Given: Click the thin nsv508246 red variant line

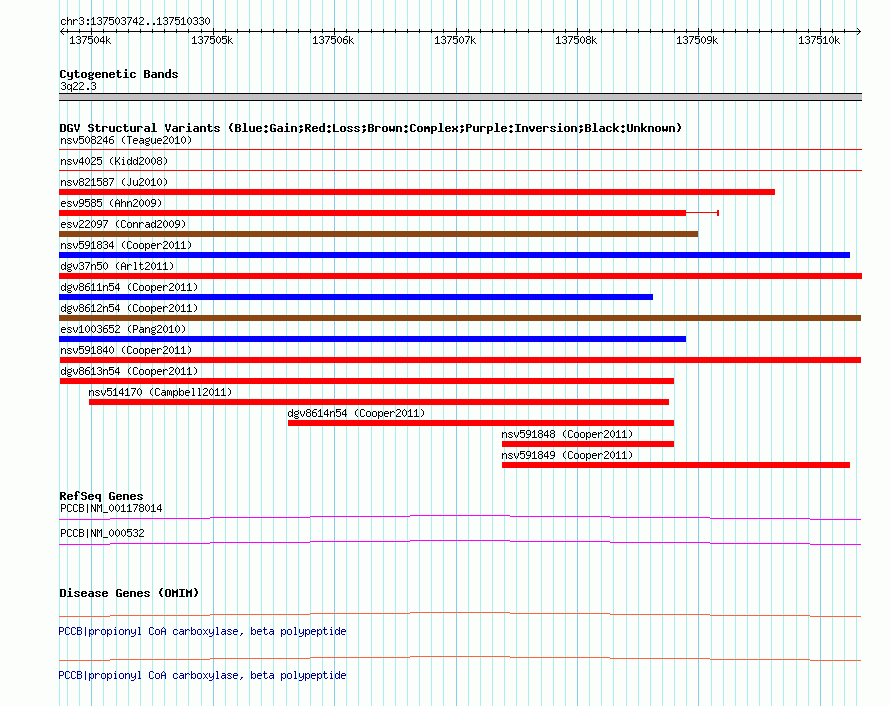Looking at the screenshot, I should click(460, 150).
